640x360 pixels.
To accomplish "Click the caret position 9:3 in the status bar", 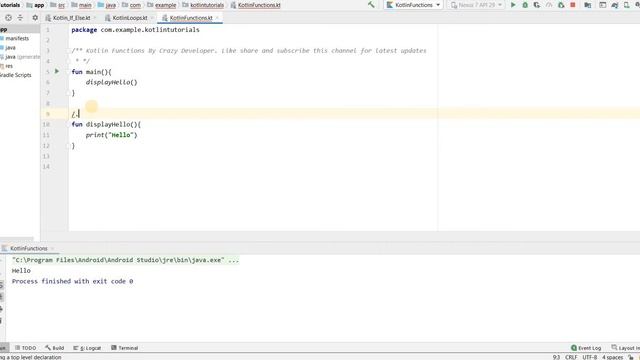I will pyautogui.click(x=556, y=357).
